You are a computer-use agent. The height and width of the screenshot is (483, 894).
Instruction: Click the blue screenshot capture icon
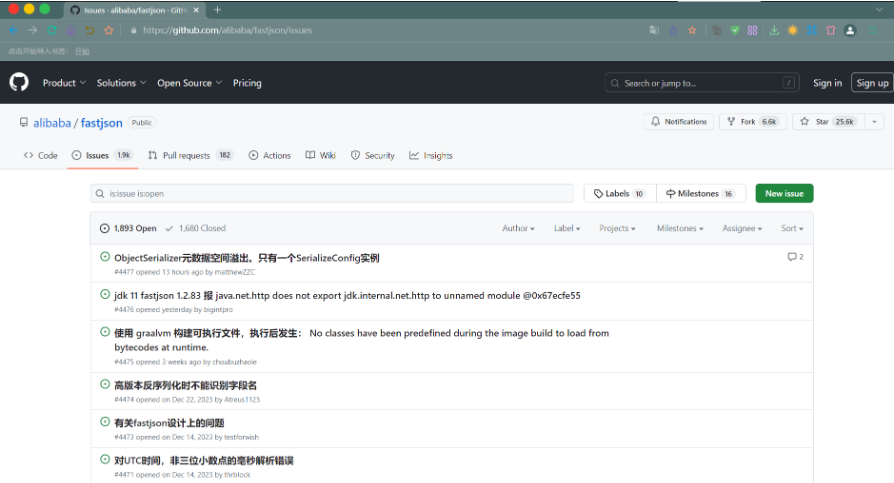(812, 30)
